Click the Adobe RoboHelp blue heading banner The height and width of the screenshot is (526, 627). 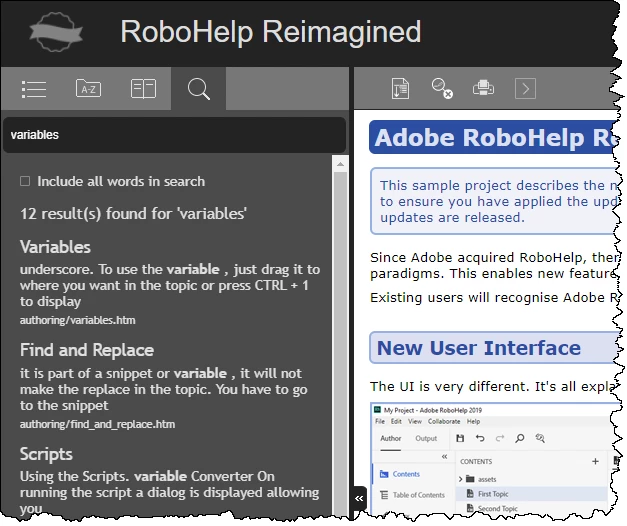(495, 137)
